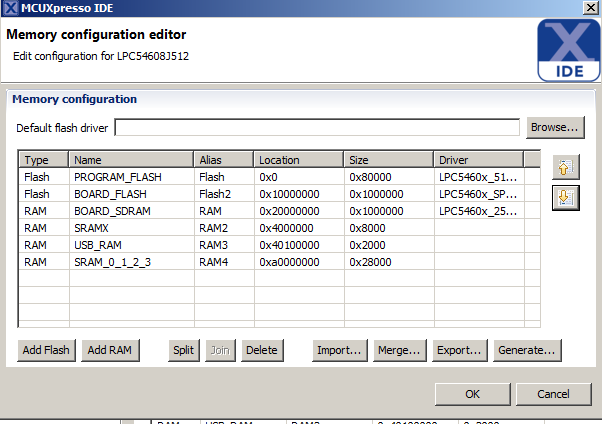
Task: Split the selected memory region
Action: click(x=184, y=350)
